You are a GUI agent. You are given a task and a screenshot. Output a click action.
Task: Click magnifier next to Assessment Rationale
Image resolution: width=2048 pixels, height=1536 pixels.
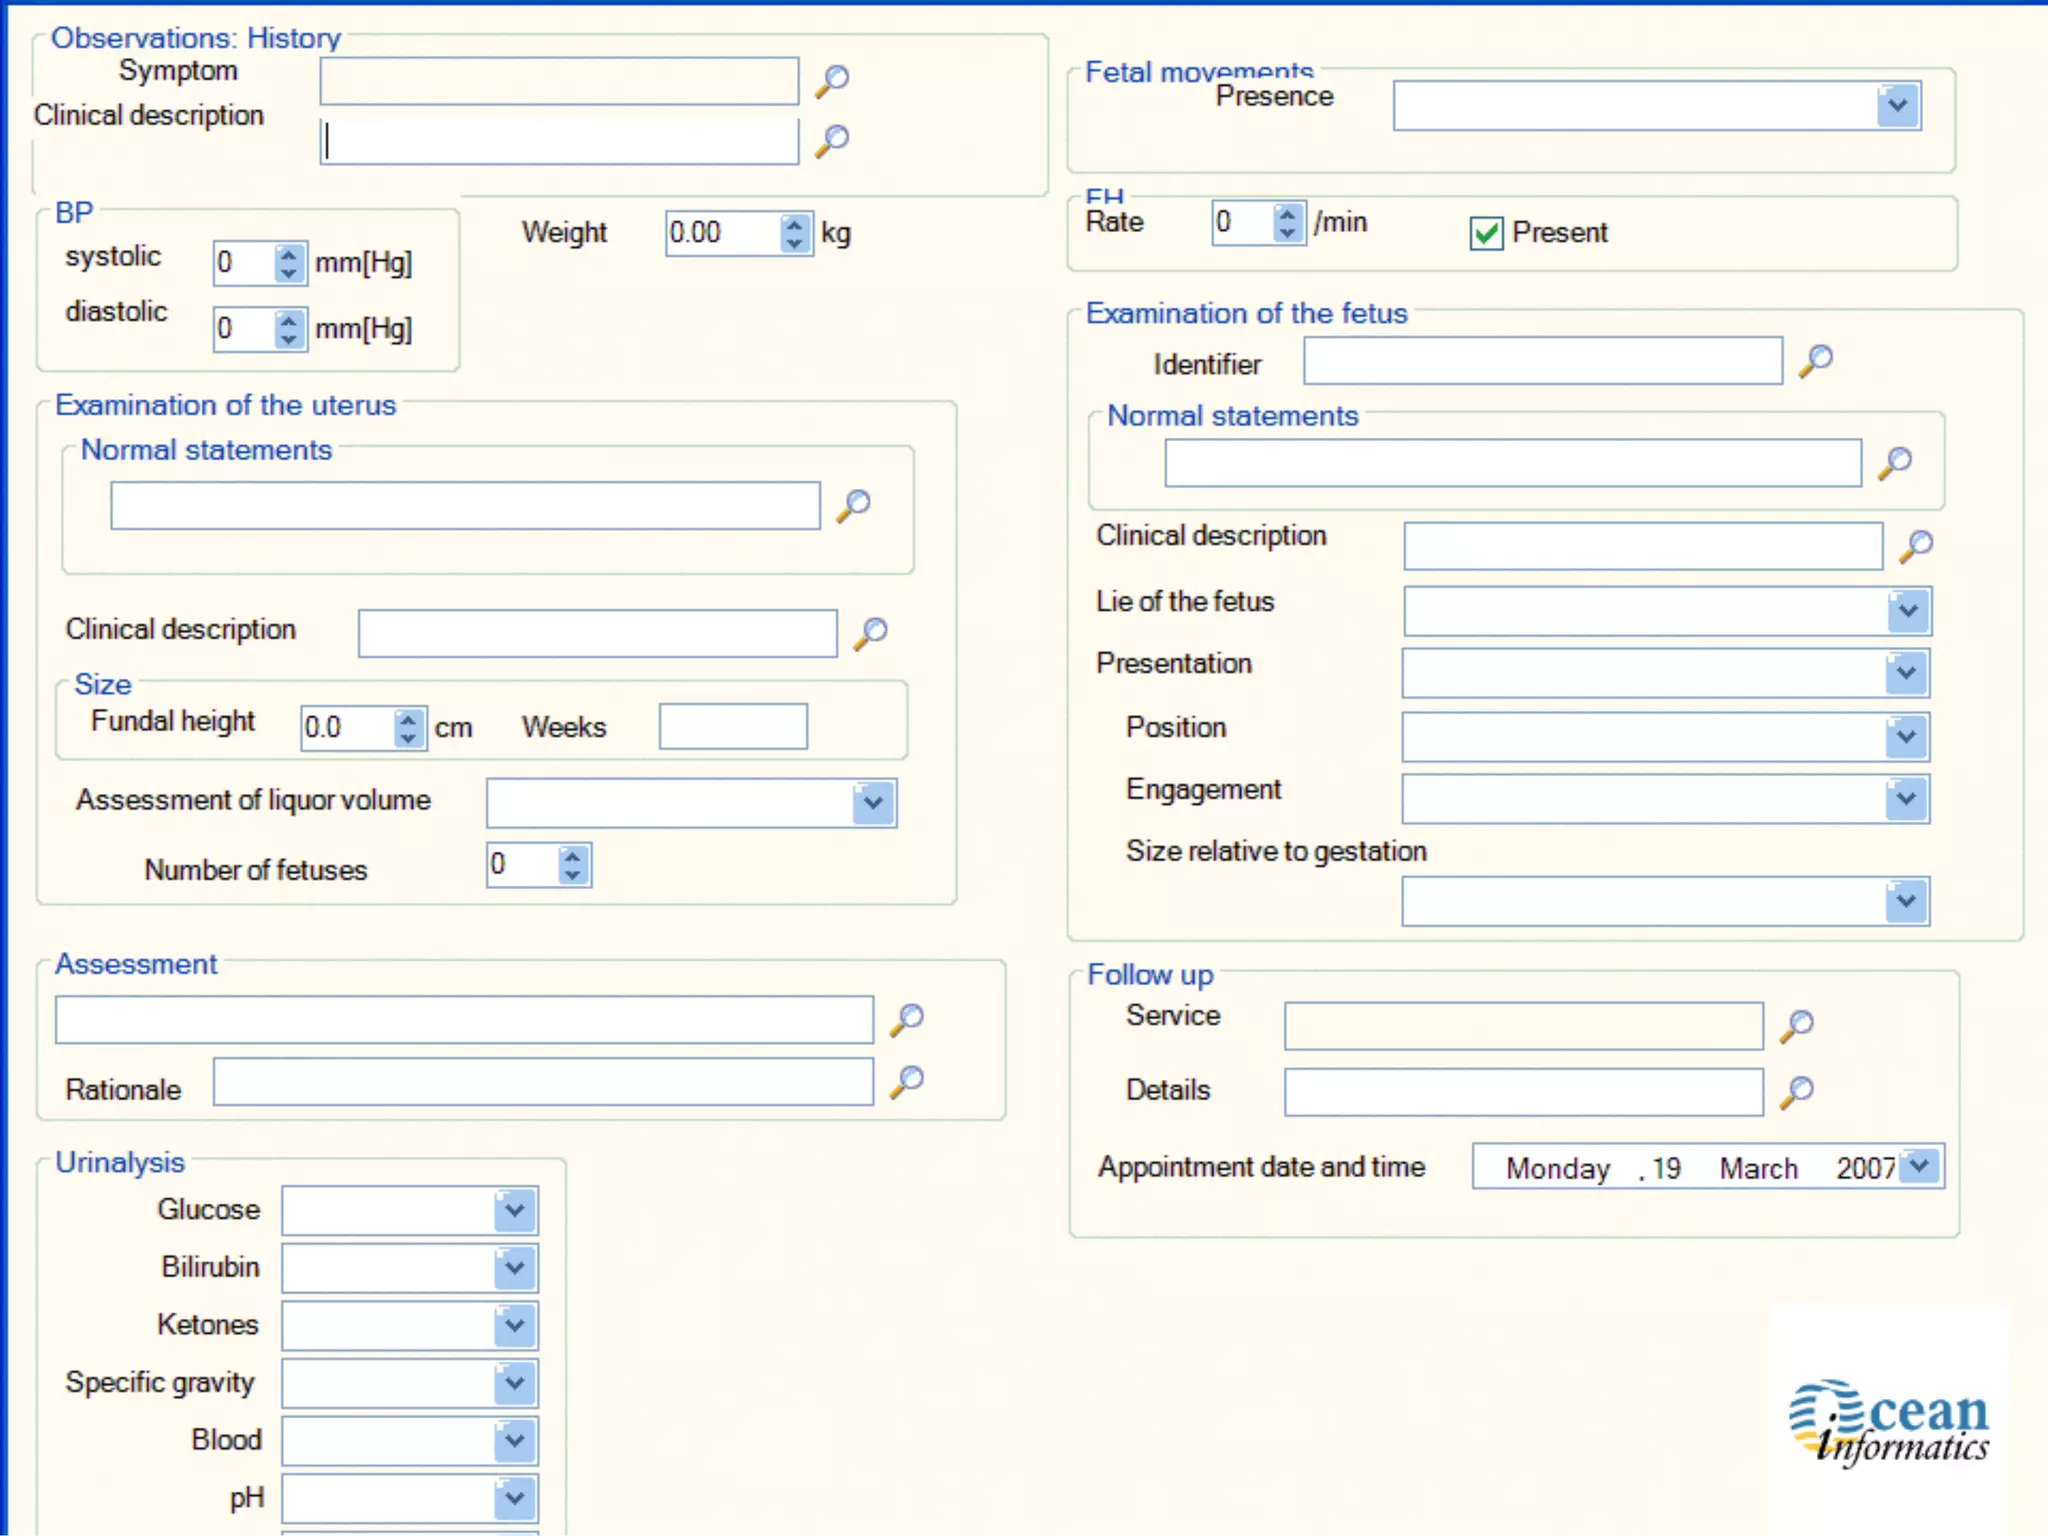907,1081
